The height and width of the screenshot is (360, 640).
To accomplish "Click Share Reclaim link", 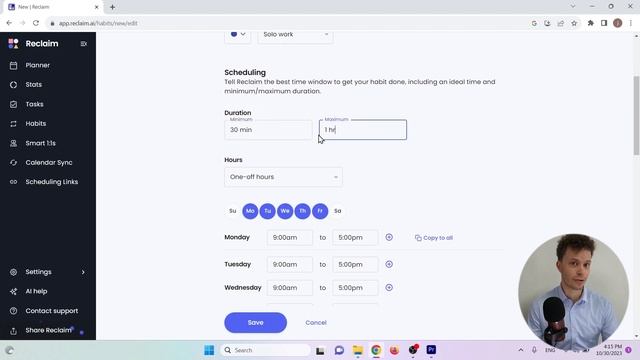I will pos(48,331).
